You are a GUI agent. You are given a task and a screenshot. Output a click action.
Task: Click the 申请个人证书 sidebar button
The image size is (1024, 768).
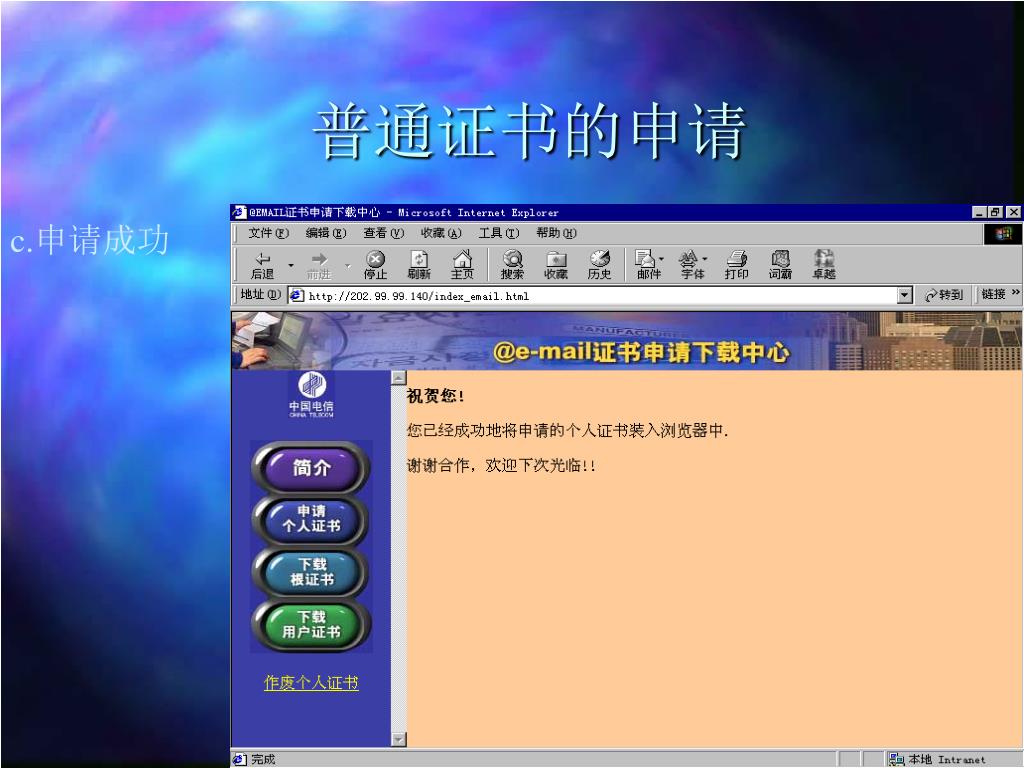click(311, 519)
